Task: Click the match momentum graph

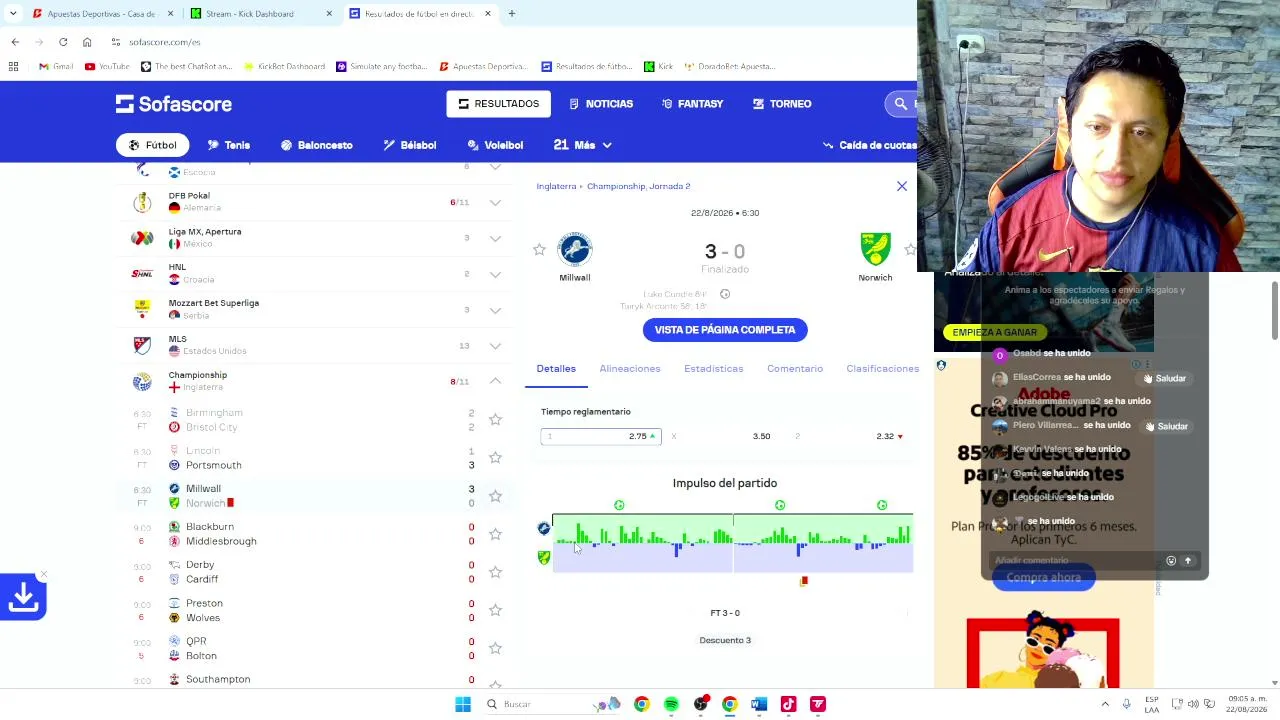Action: pos(733,543)
